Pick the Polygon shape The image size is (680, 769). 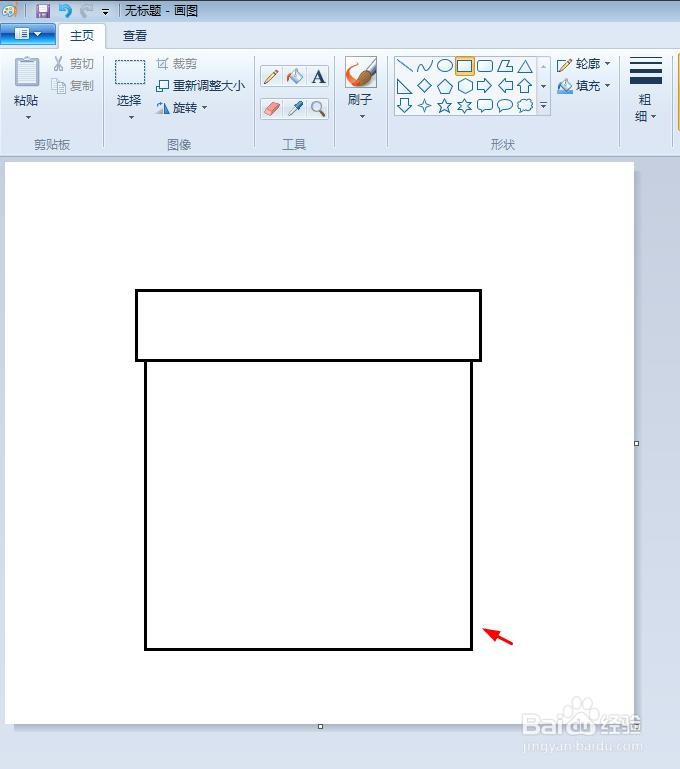pyautogui.click(x=505, y=65)
